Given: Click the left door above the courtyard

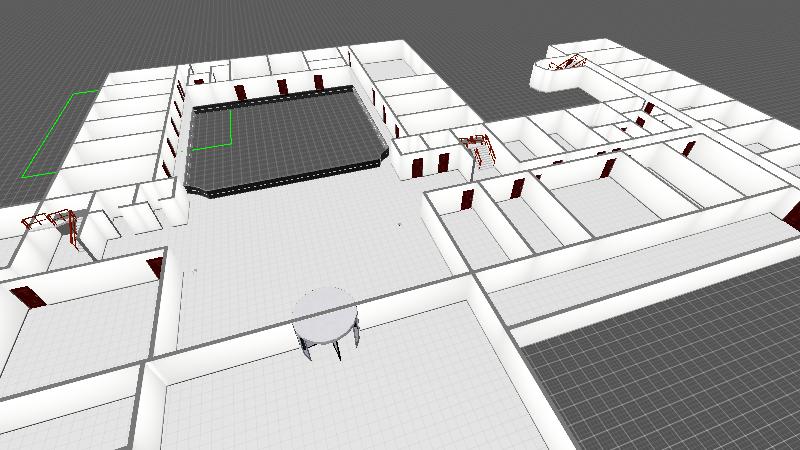Looking at the screenshot, I should pyautogui.click(x=240, y=93).
